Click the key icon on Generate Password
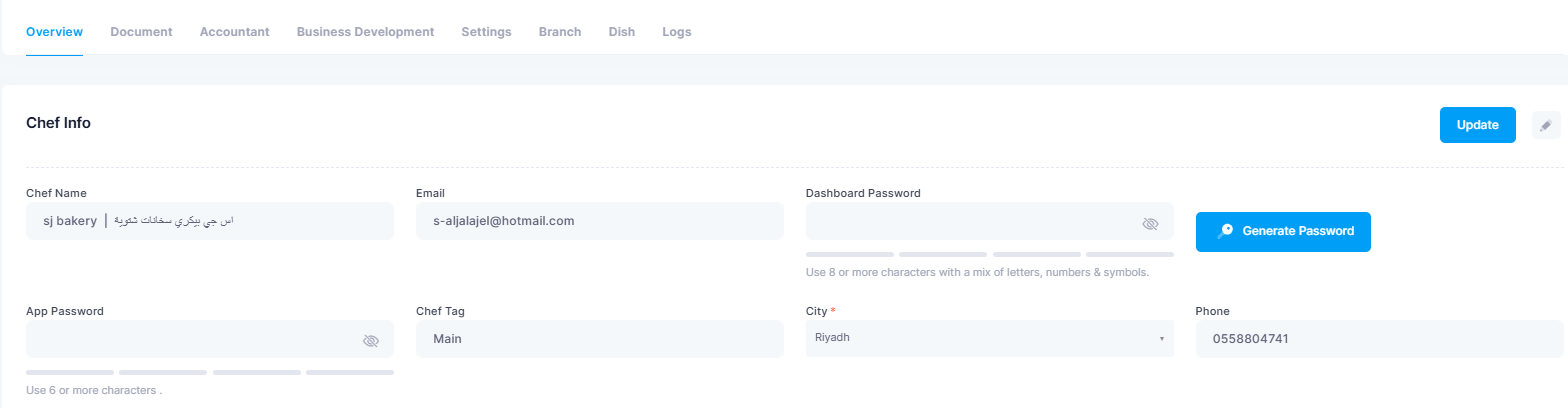This screenshot has height=408, width=1568. pos(1225,231)
